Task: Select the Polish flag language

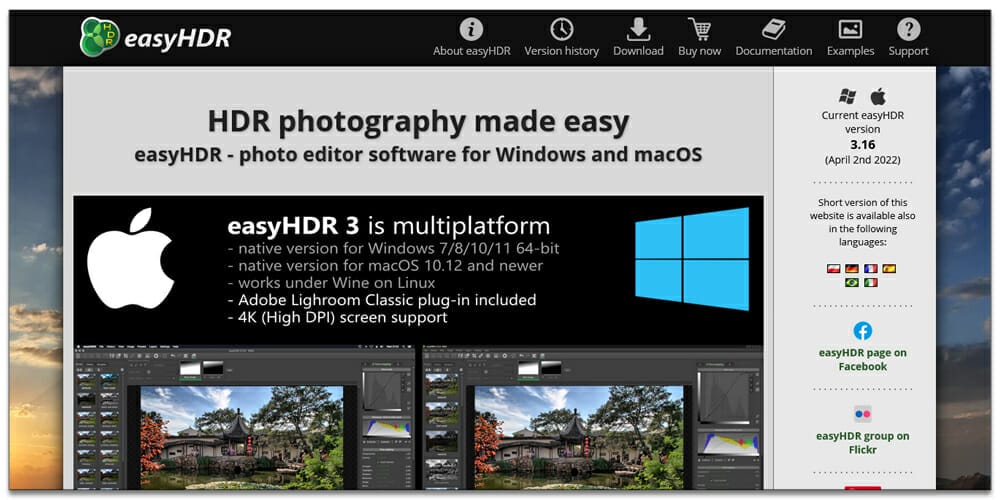Action: [833, 268]
